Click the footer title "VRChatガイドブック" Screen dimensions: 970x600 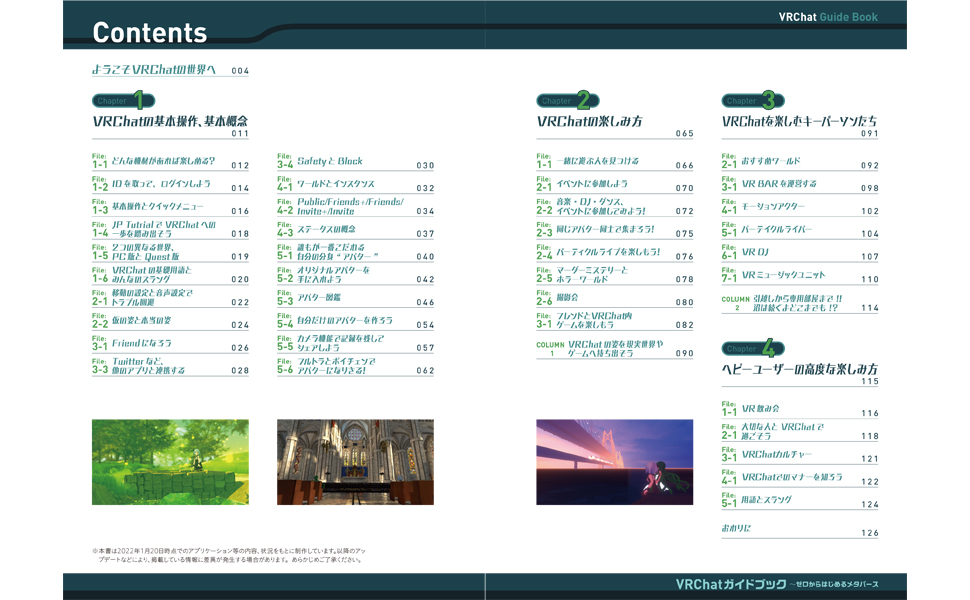[731, 585]
